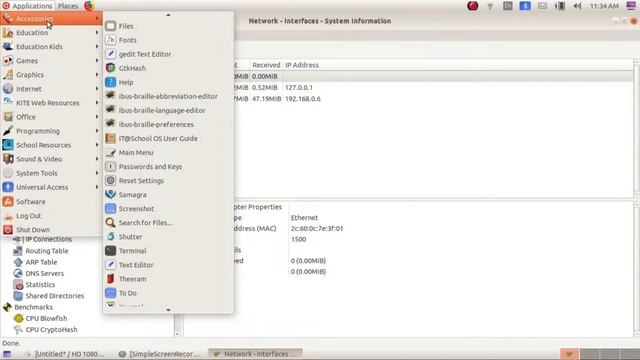The image size is (640, 360).
Task: Click the red indicator icon in top panel
Action: pyautogui.click(x=473, y=6)
